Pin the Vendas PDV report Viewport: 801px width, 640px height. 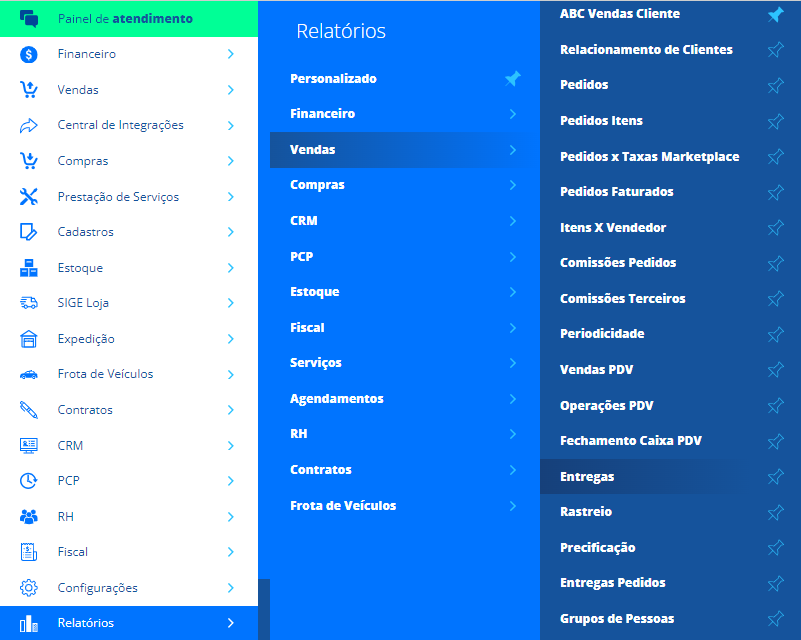[x=775, y=370]
